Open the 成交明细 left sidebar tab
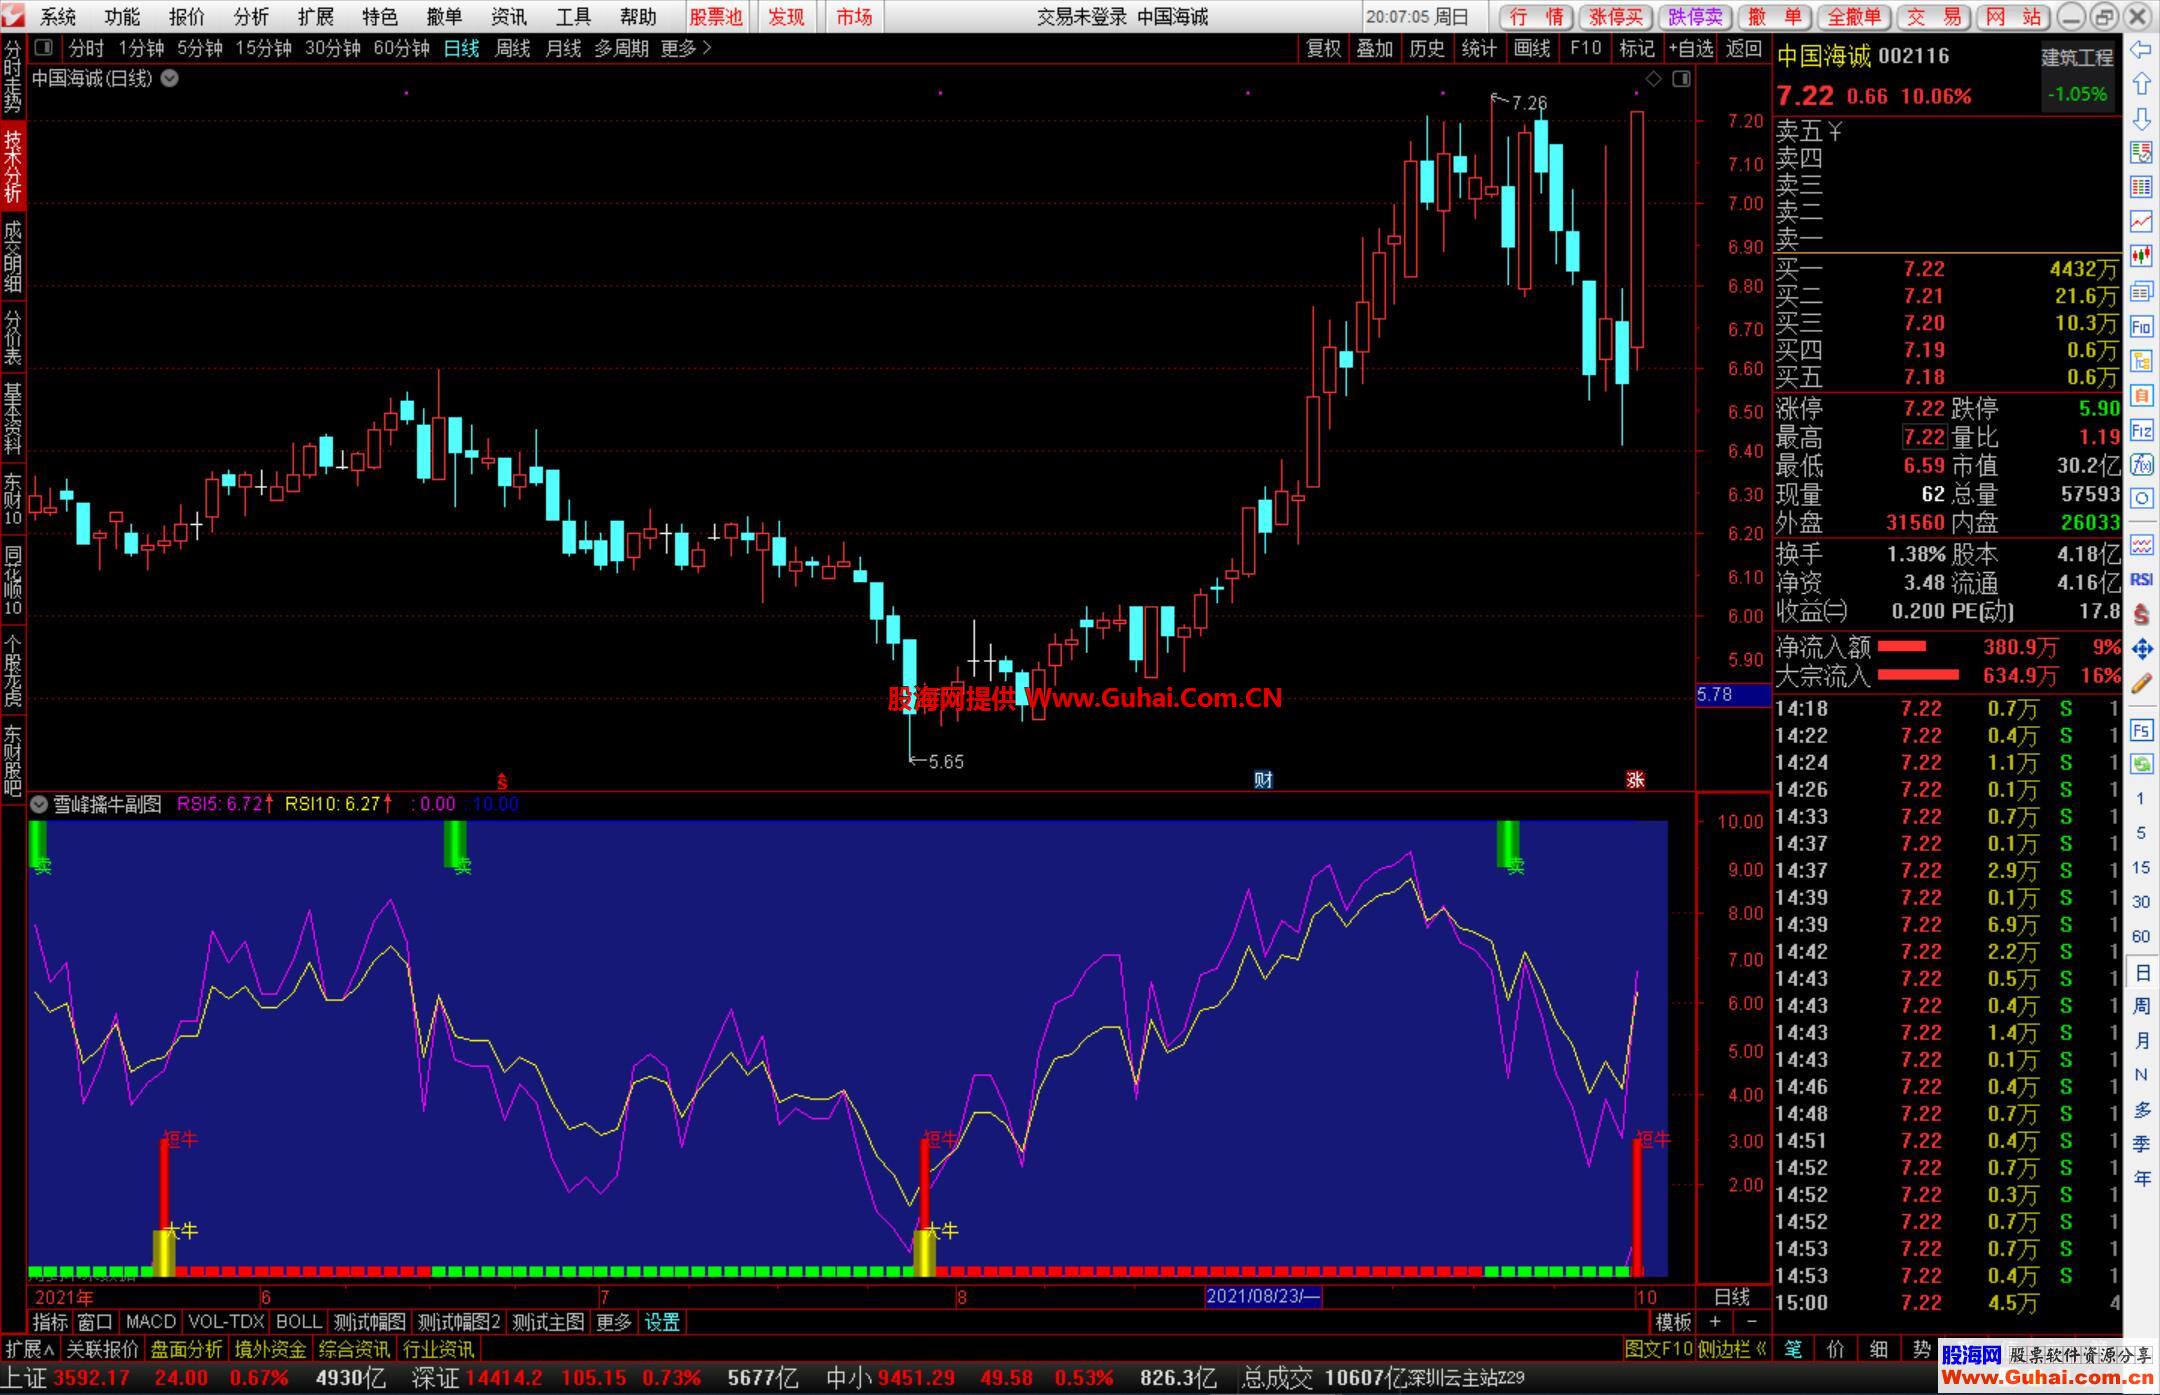This screenshot has height=1395, width=2160. click(x=13, y=255)
